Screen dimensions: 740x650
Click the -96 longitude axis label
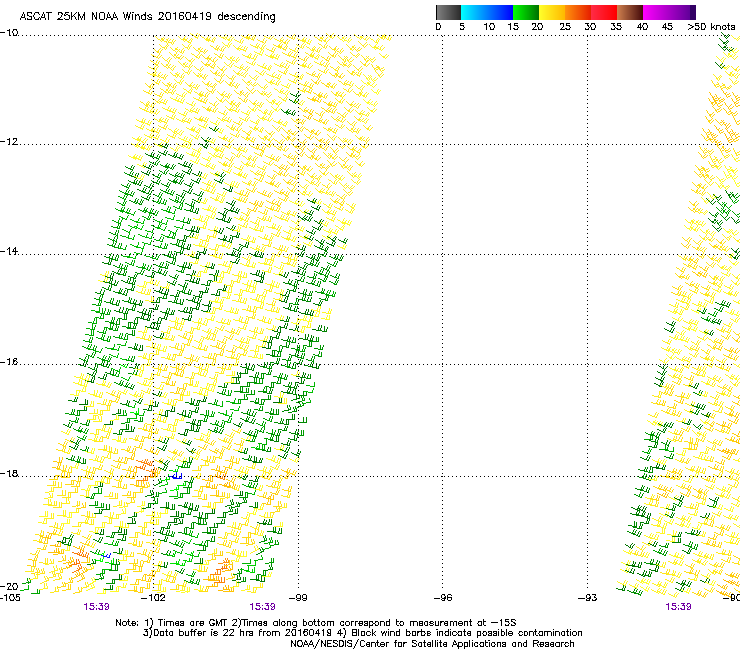443,598
